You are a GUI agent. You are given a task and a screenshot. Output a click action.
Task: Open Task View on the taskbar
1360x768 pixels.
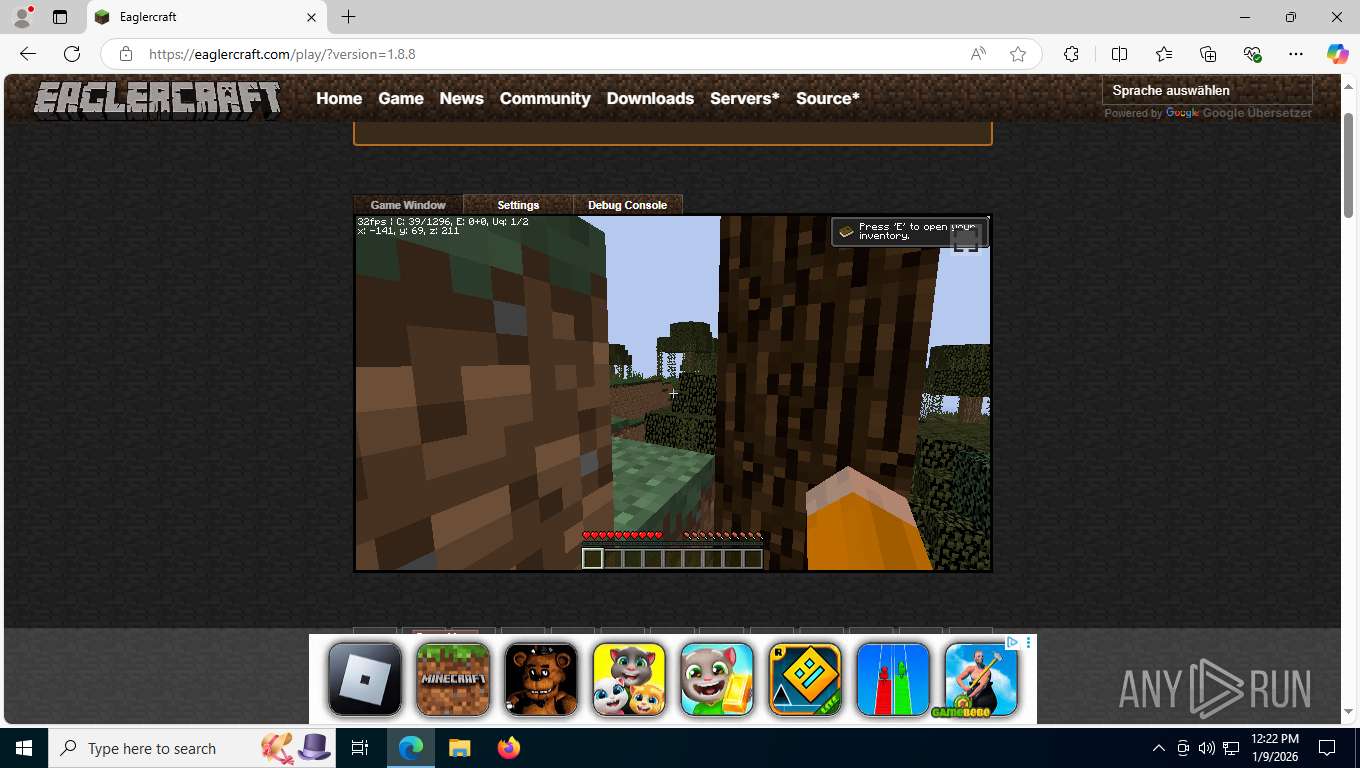click(360, 748)
